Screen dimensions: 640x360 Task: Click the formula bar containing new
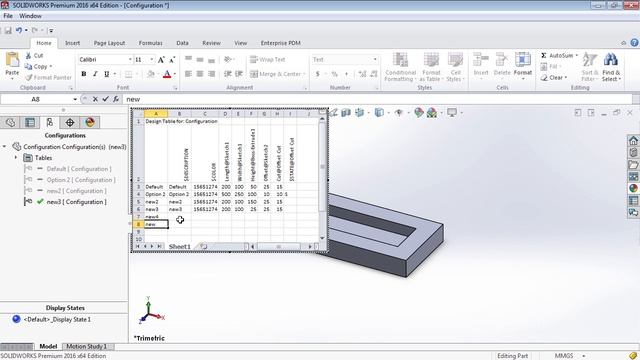tap(378, 99)
